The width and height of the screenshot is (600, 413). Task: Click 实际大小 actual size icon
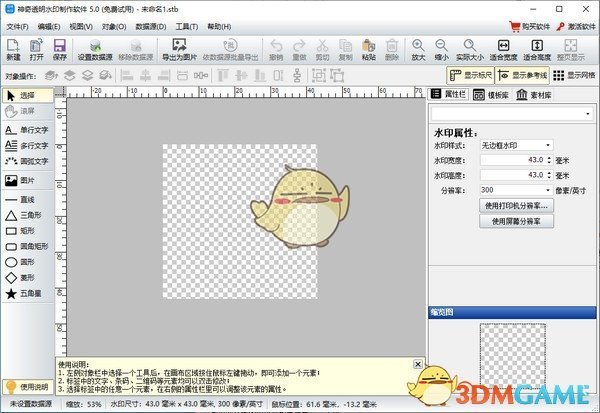click(x=470, y=50)
